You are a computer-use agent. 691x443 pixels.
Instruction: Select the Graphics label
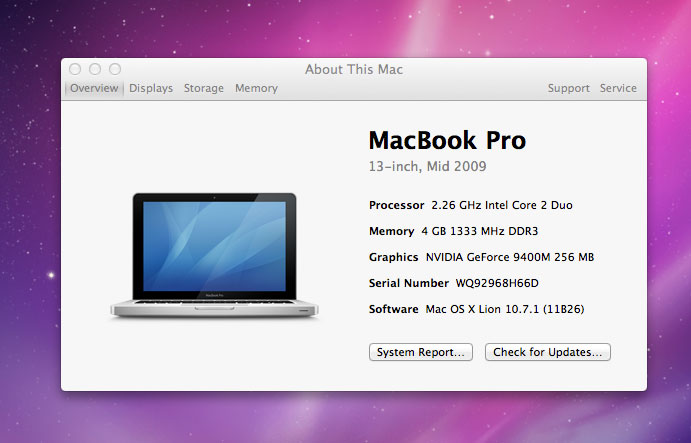click(394, 257)
